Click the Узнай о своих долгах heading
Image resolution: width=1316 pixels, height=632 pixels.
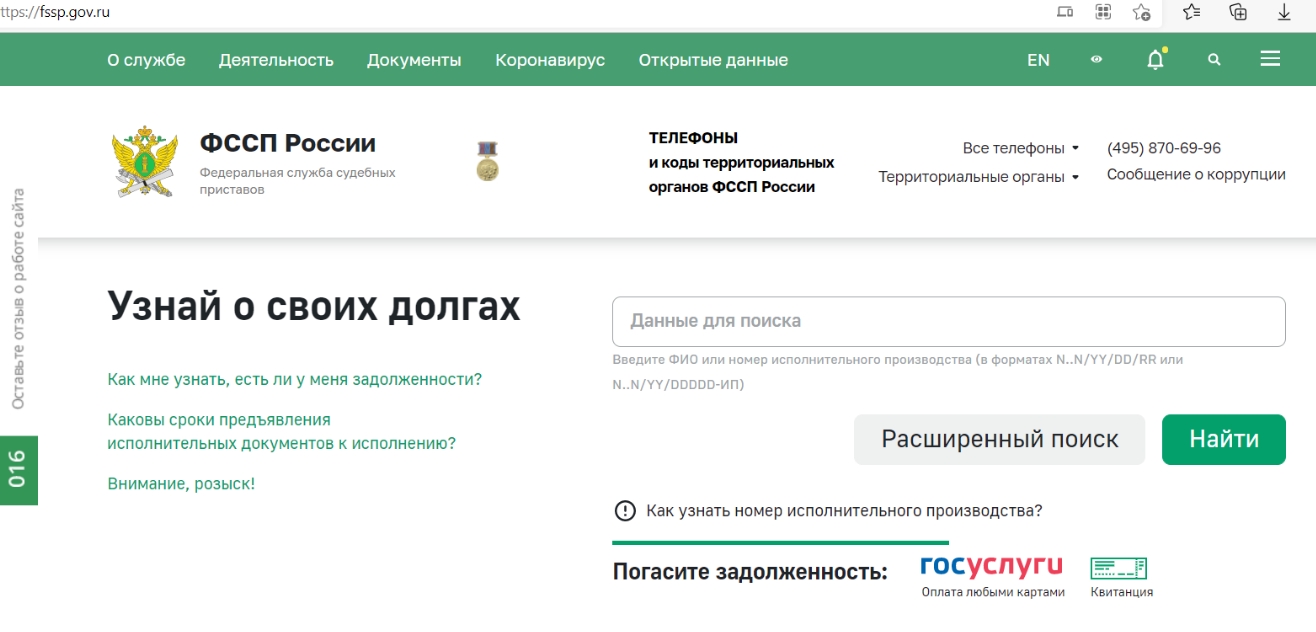(314, 306)
